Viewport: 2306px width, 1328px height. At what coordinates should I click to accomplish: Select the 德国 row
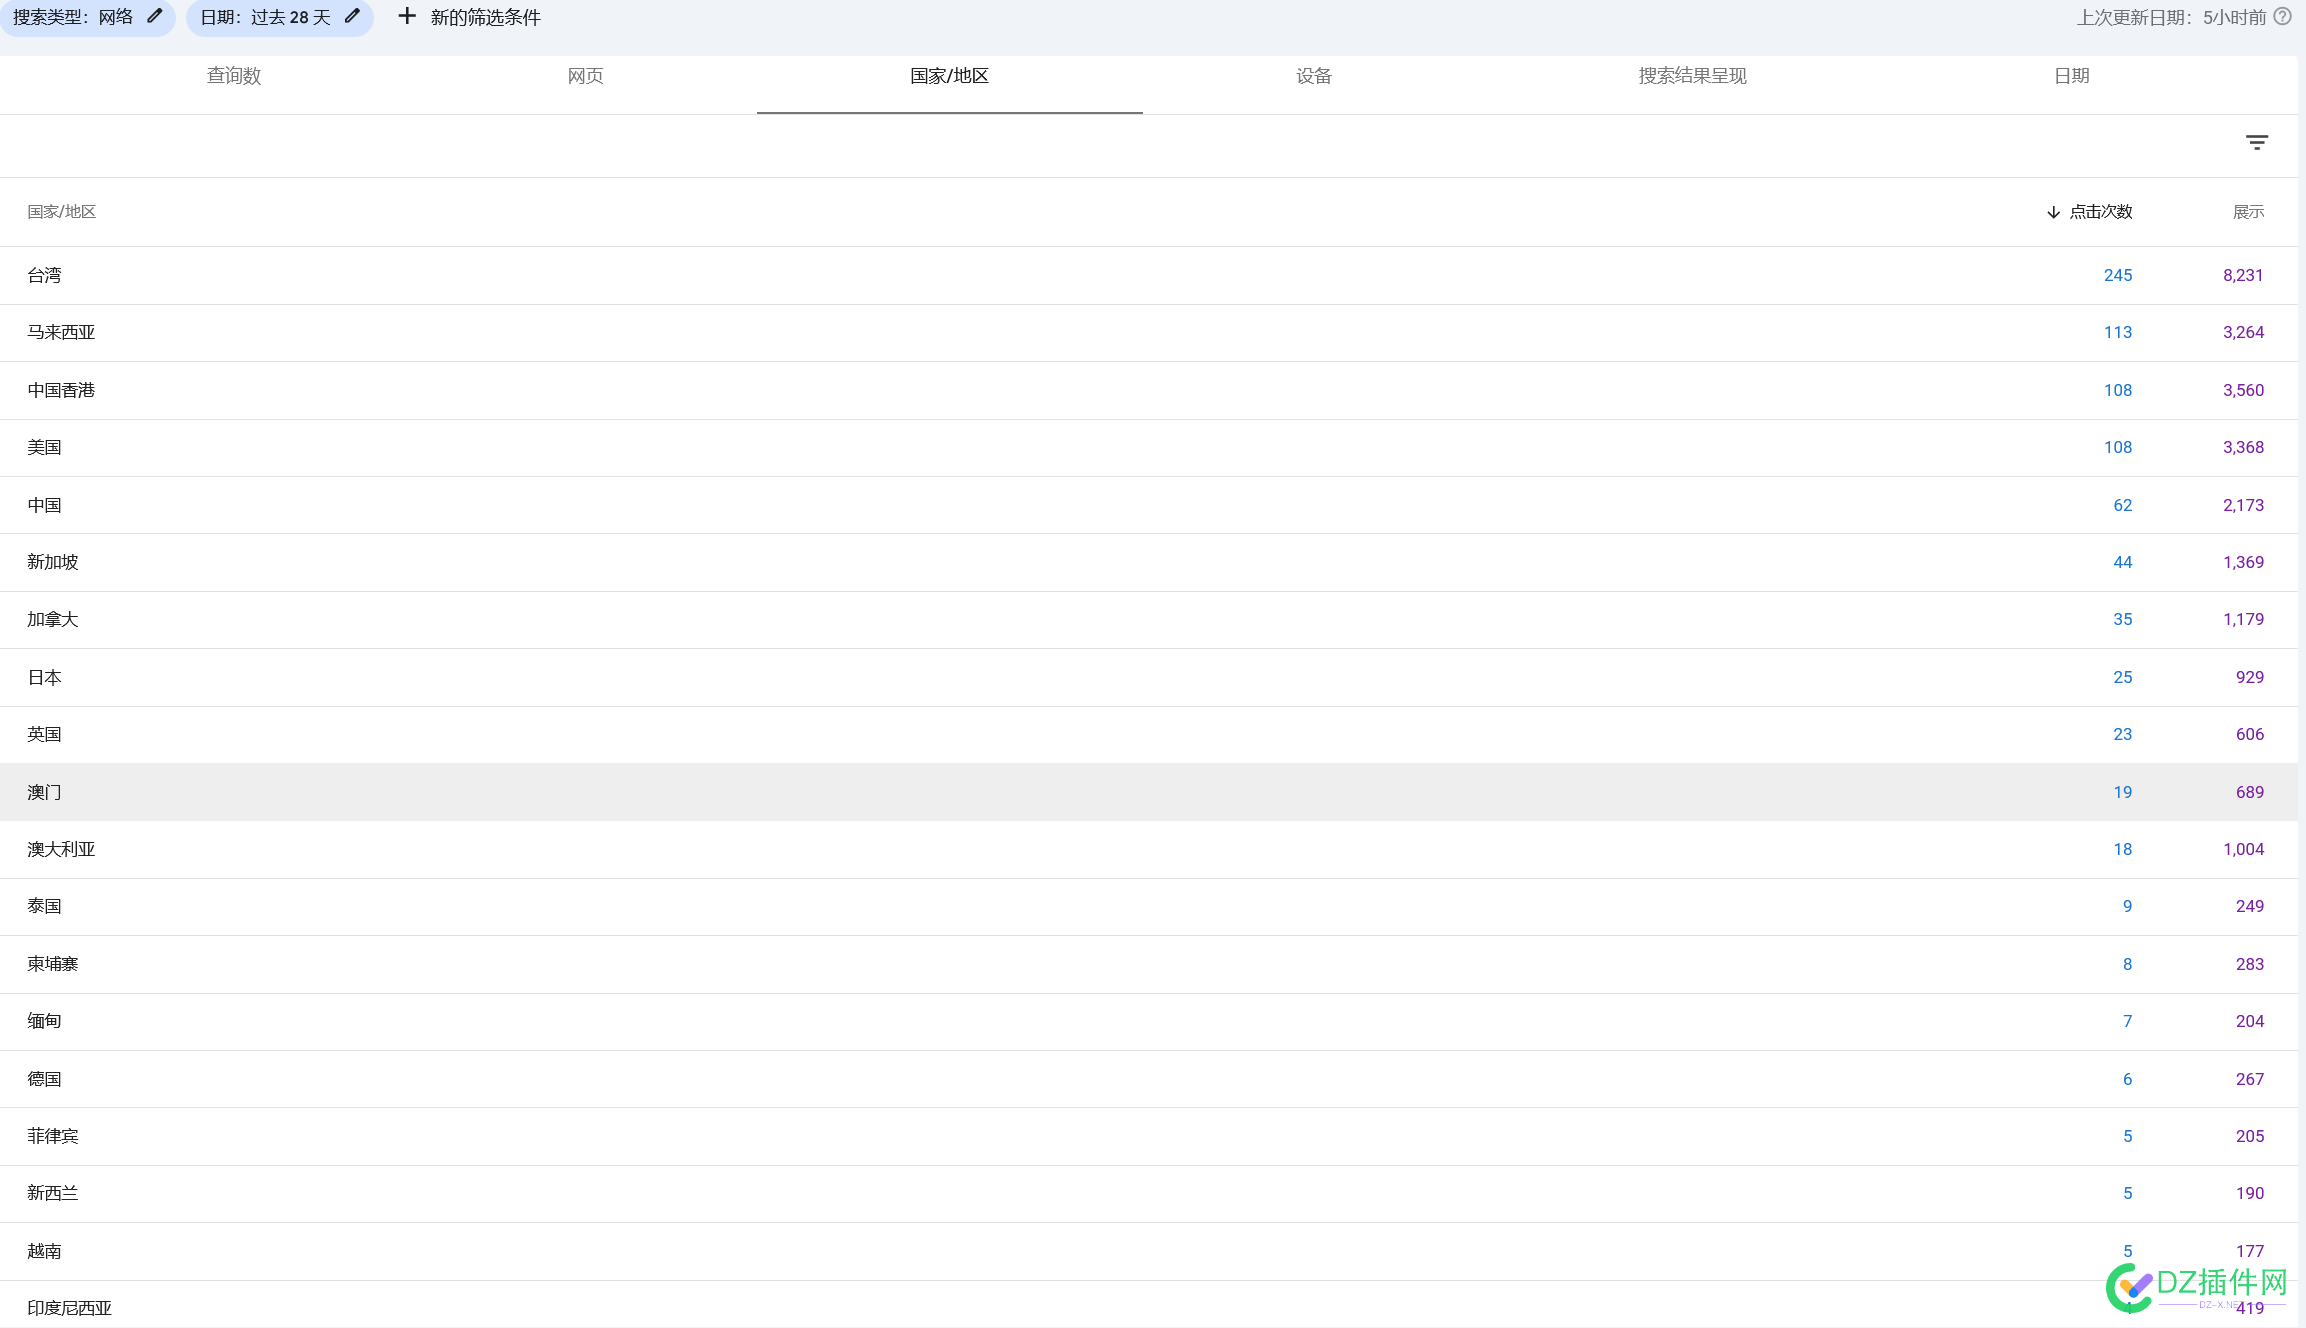pyautogui.click(x=1149, y=1079)
